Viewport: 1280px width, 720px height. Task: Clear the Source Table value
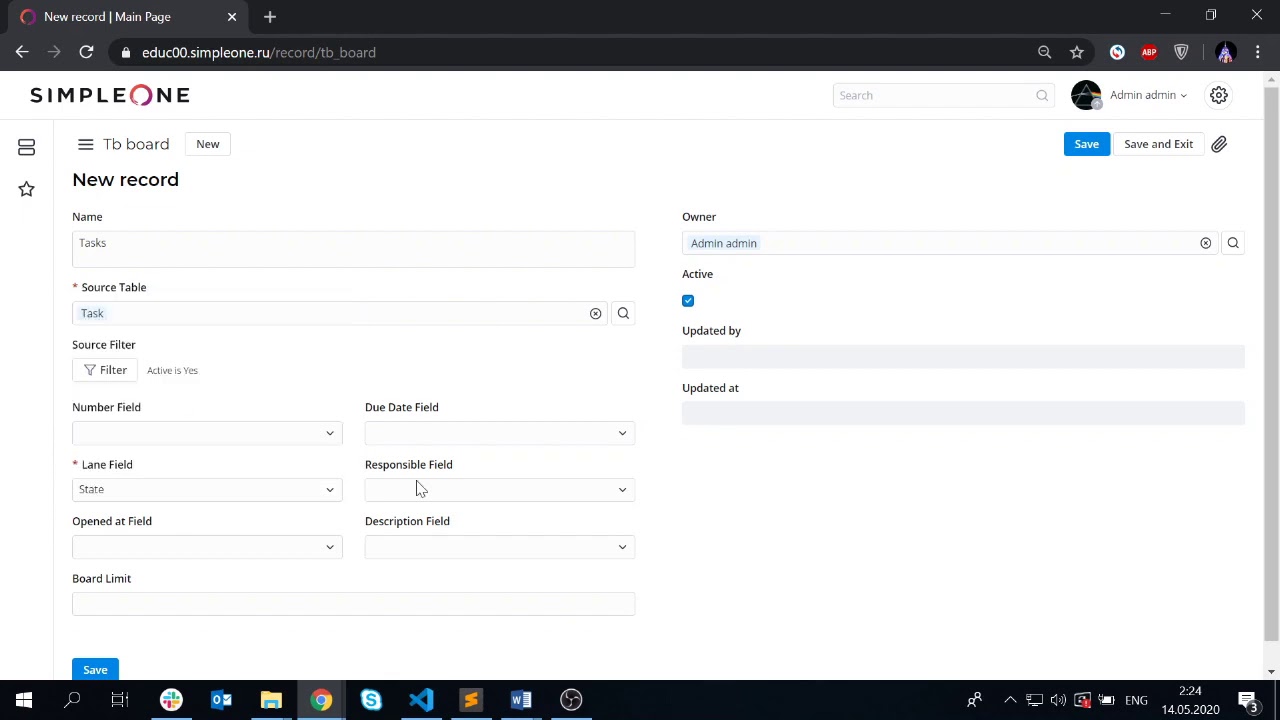(595, 314)
